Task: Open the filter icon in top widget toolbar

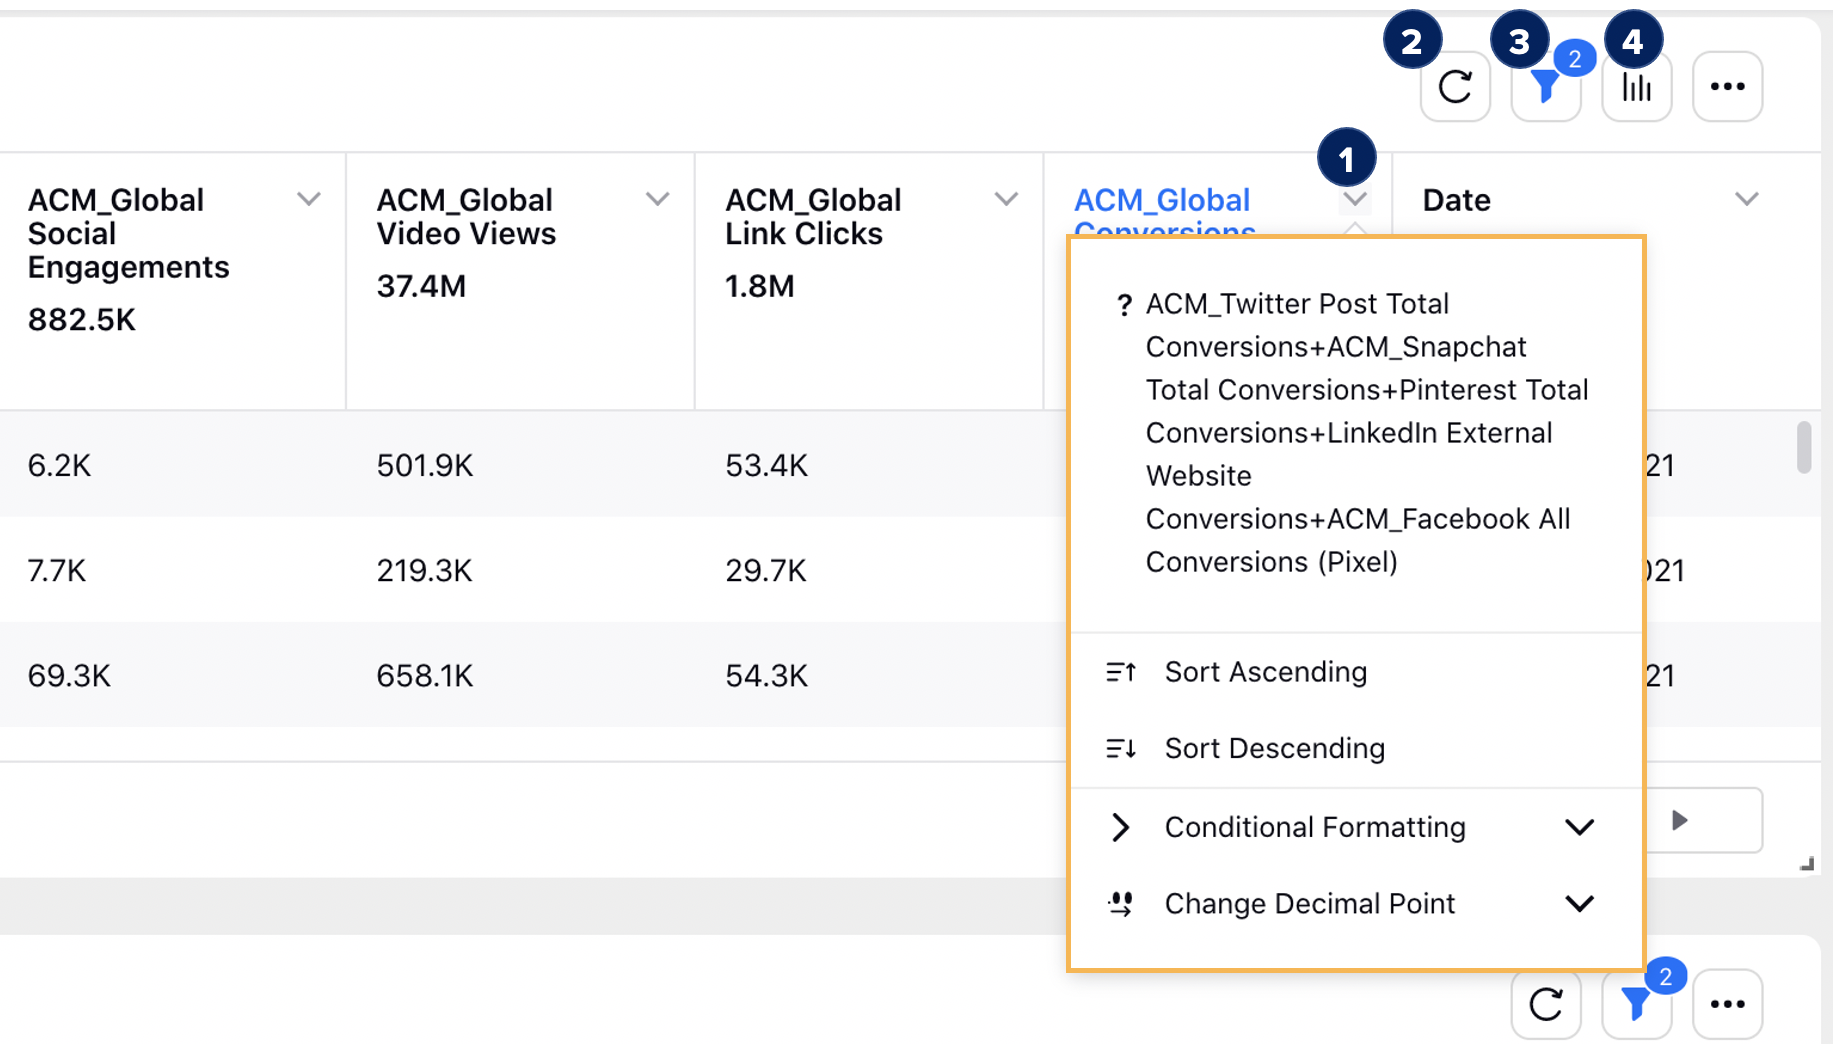Action: [x=1546, y=87]
